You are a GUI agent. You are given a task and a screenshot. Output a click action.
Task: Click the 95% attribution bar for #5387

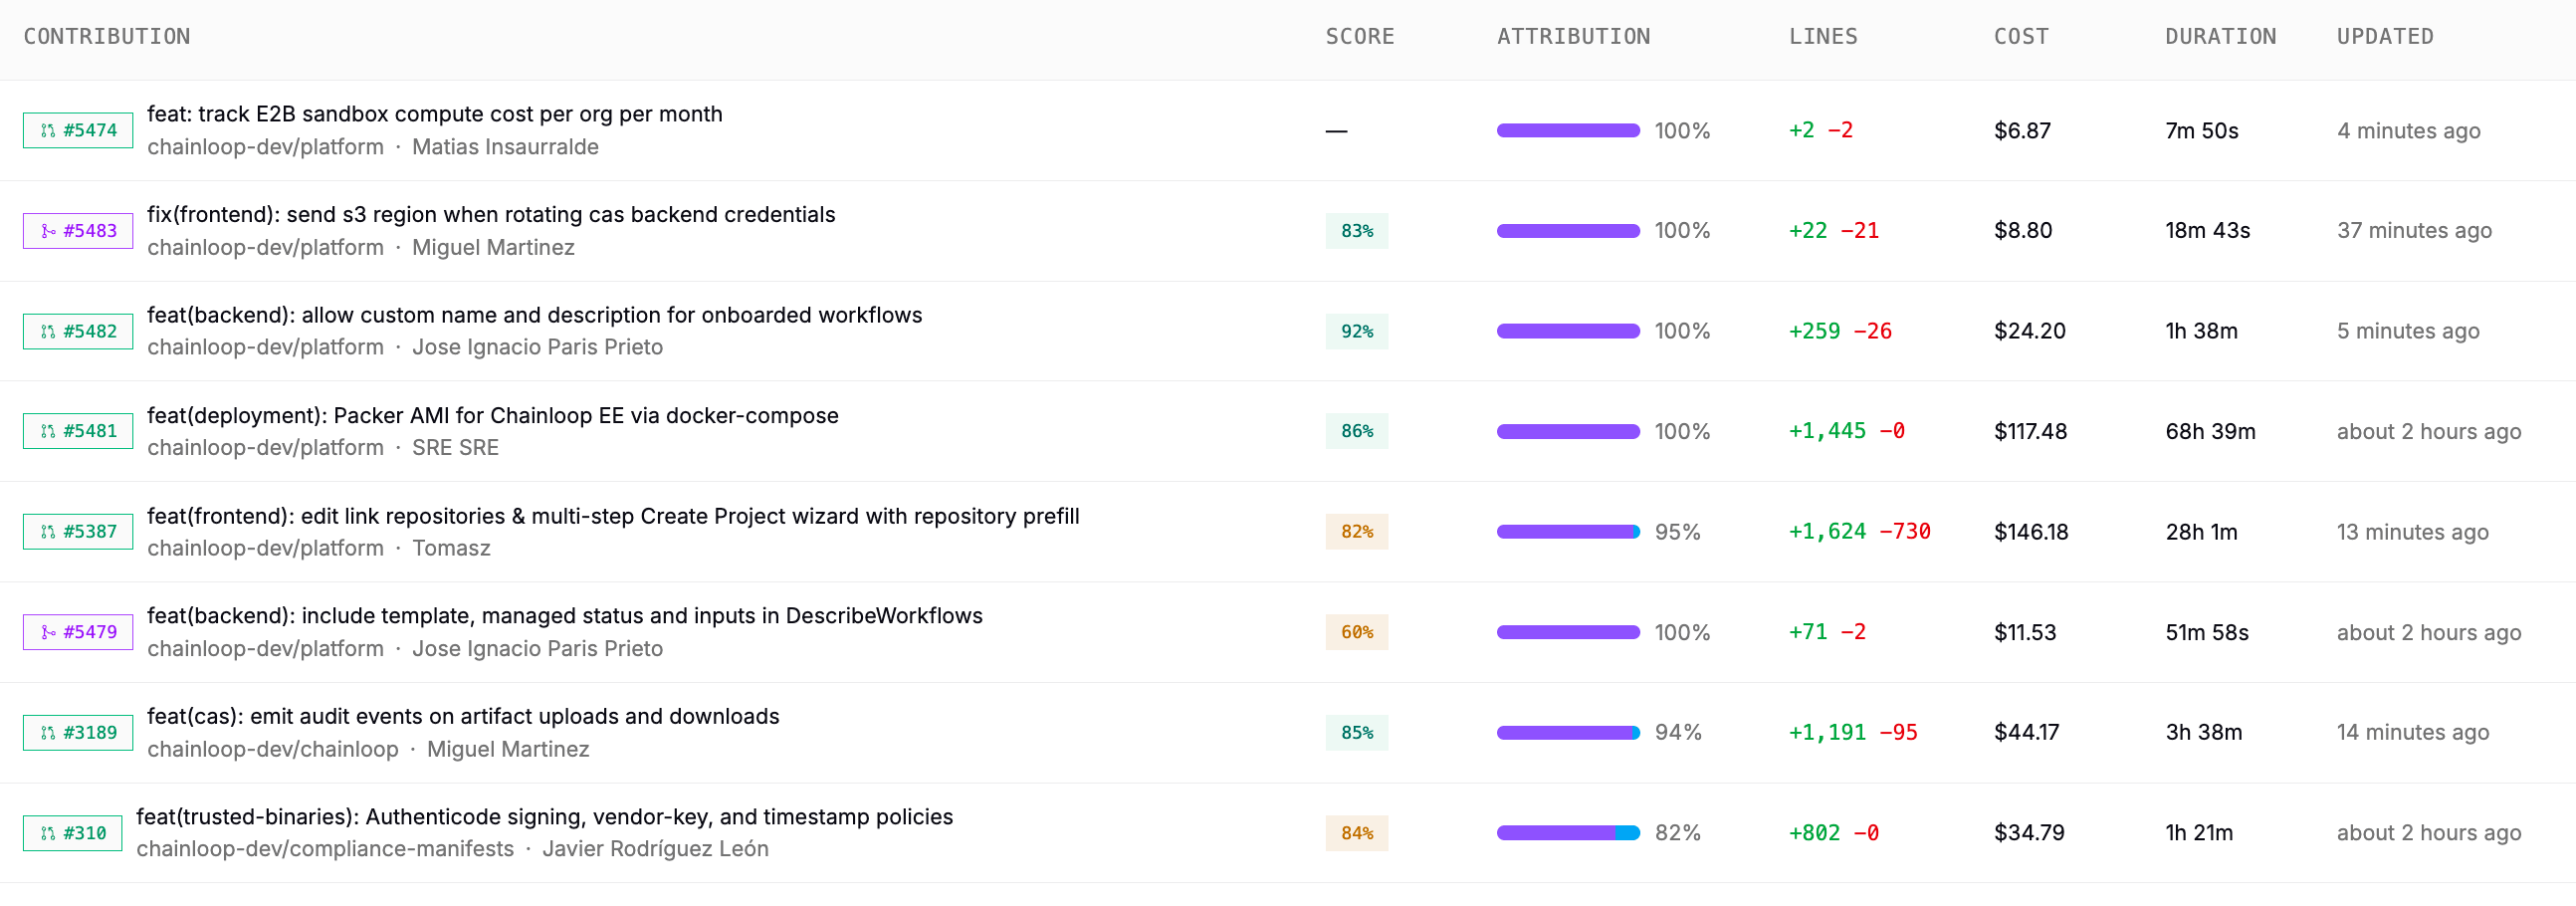(1568, 532)
